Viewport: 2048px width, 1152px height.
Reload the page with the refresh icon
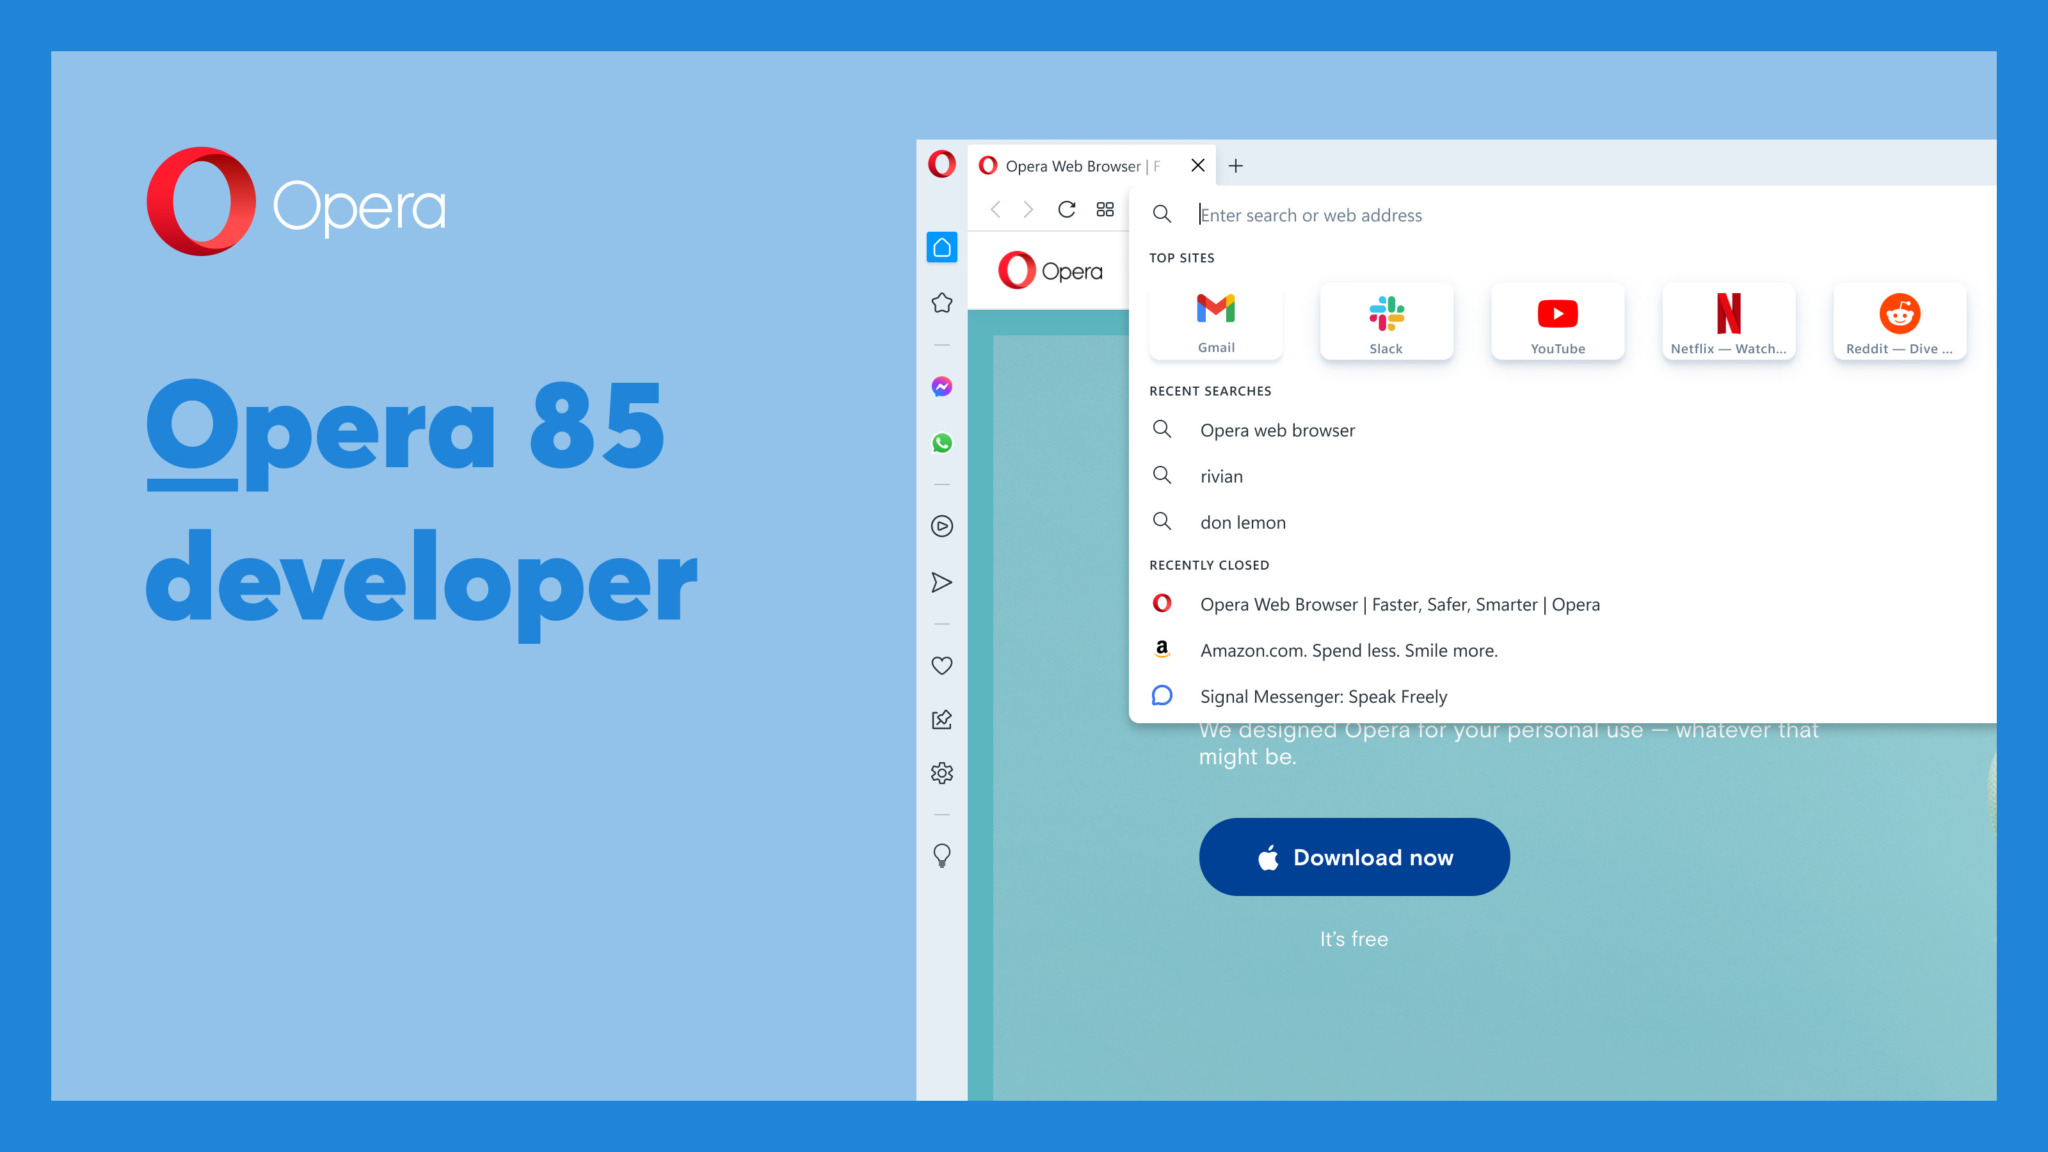[1066, 209]
